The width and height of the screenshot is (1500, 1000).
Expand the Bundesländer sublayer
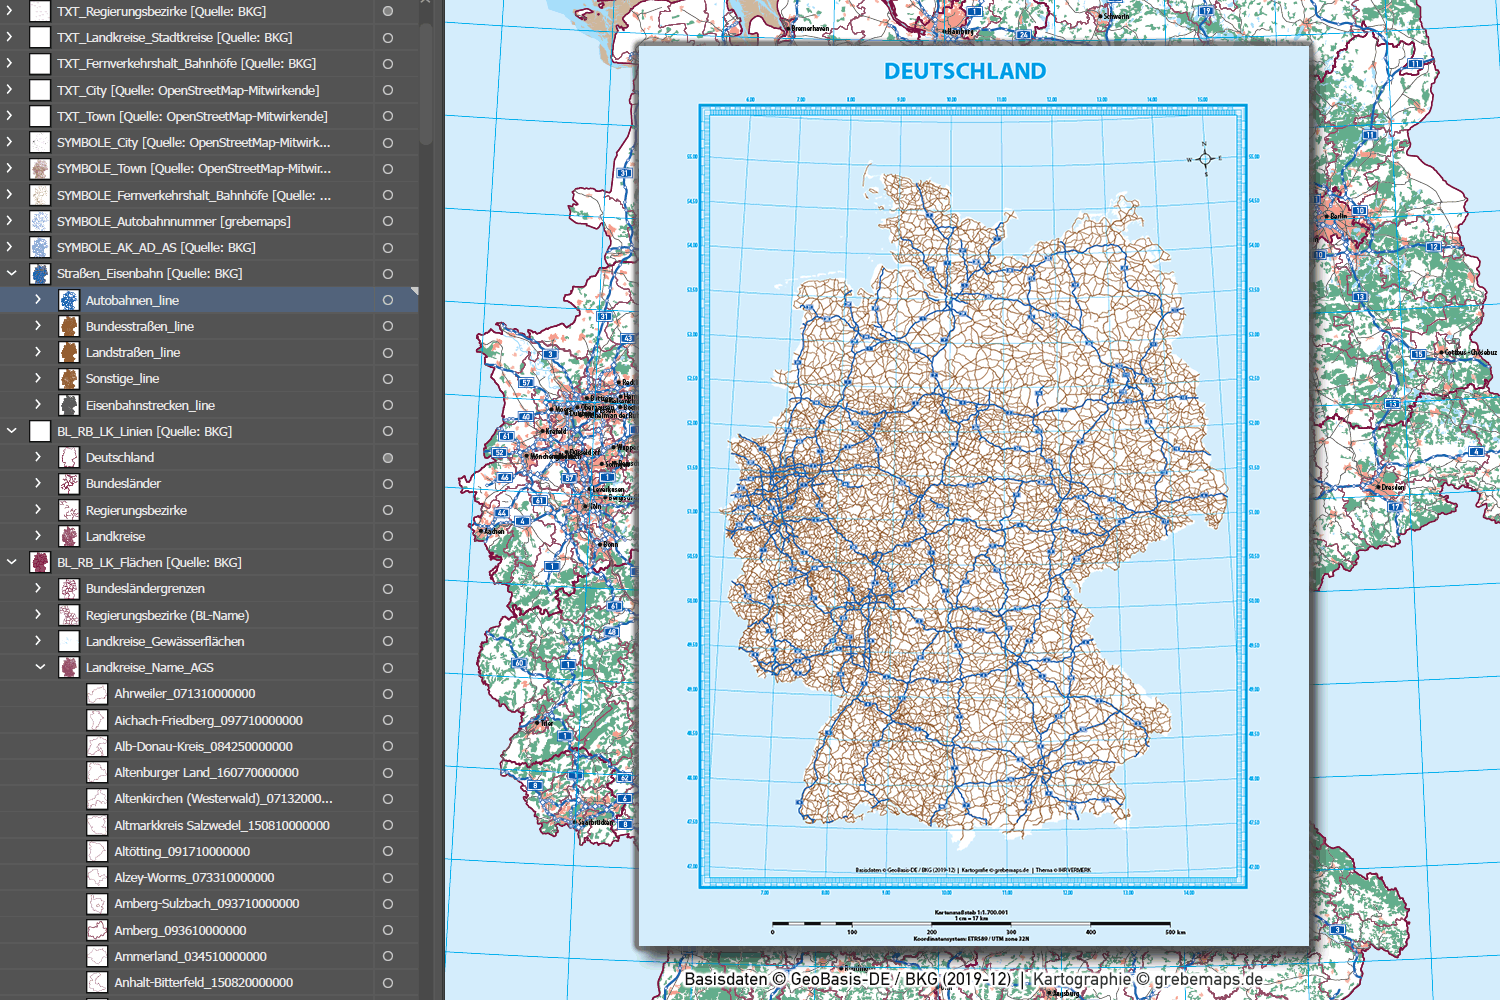tap(38, 483)
